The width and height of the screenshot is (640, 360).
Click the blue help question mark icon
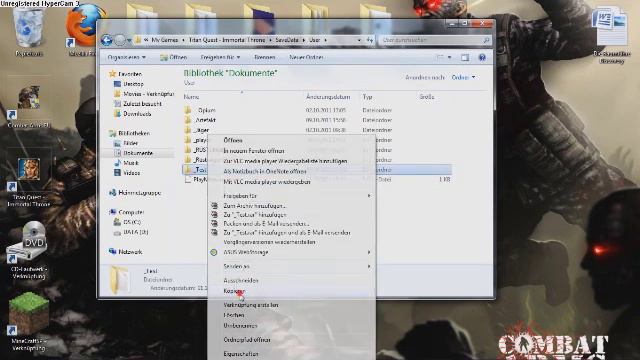(x=482, y=58)
